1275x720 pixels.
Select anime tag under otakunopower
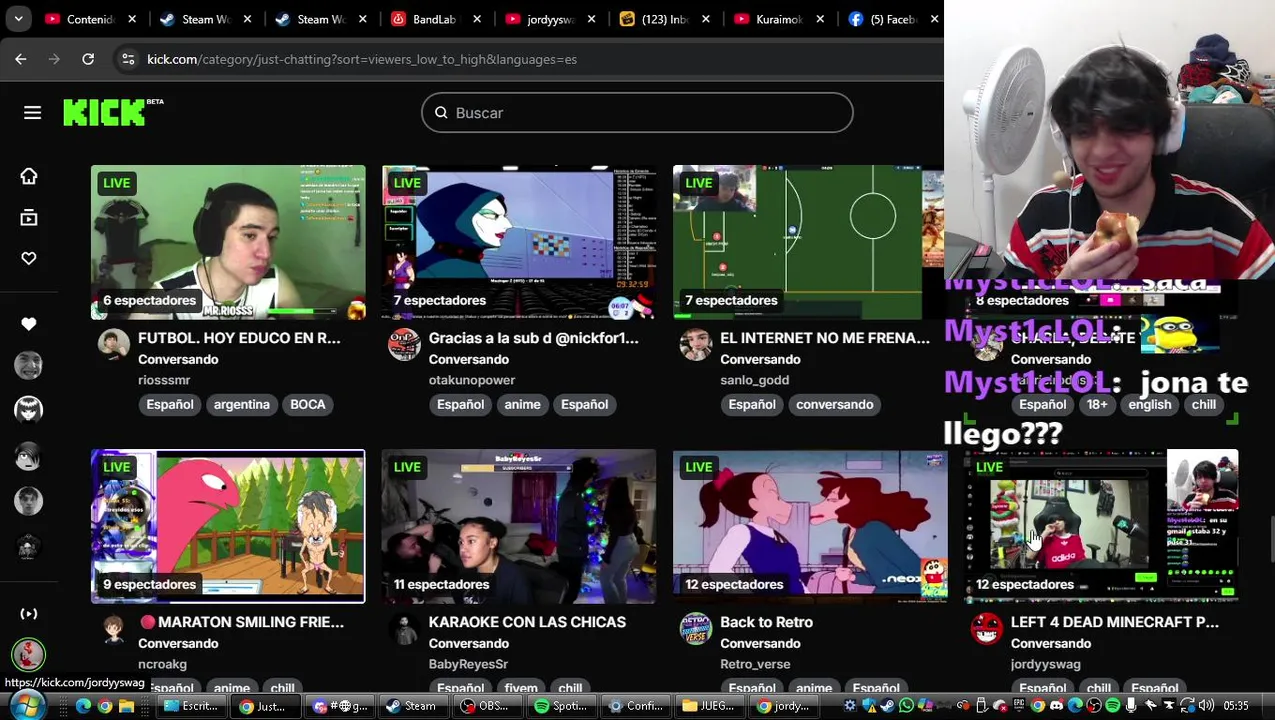pos(522,404)
